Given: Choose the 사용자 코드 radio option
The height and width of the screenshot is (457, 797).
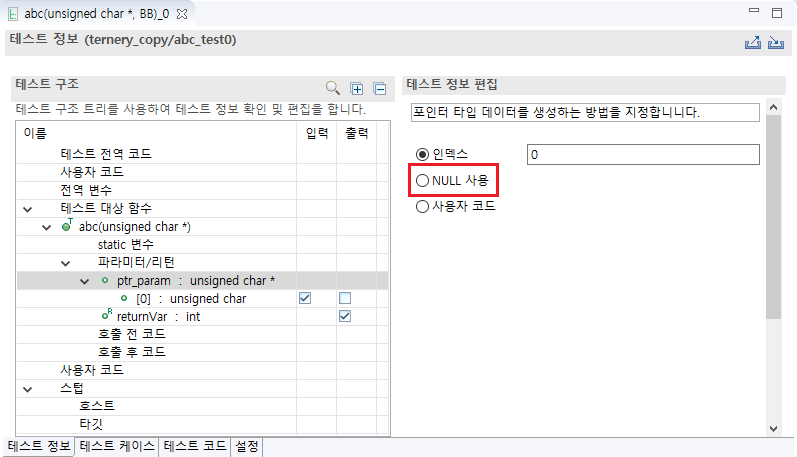Looking at the screenshot, I should (x=422, y=207).
